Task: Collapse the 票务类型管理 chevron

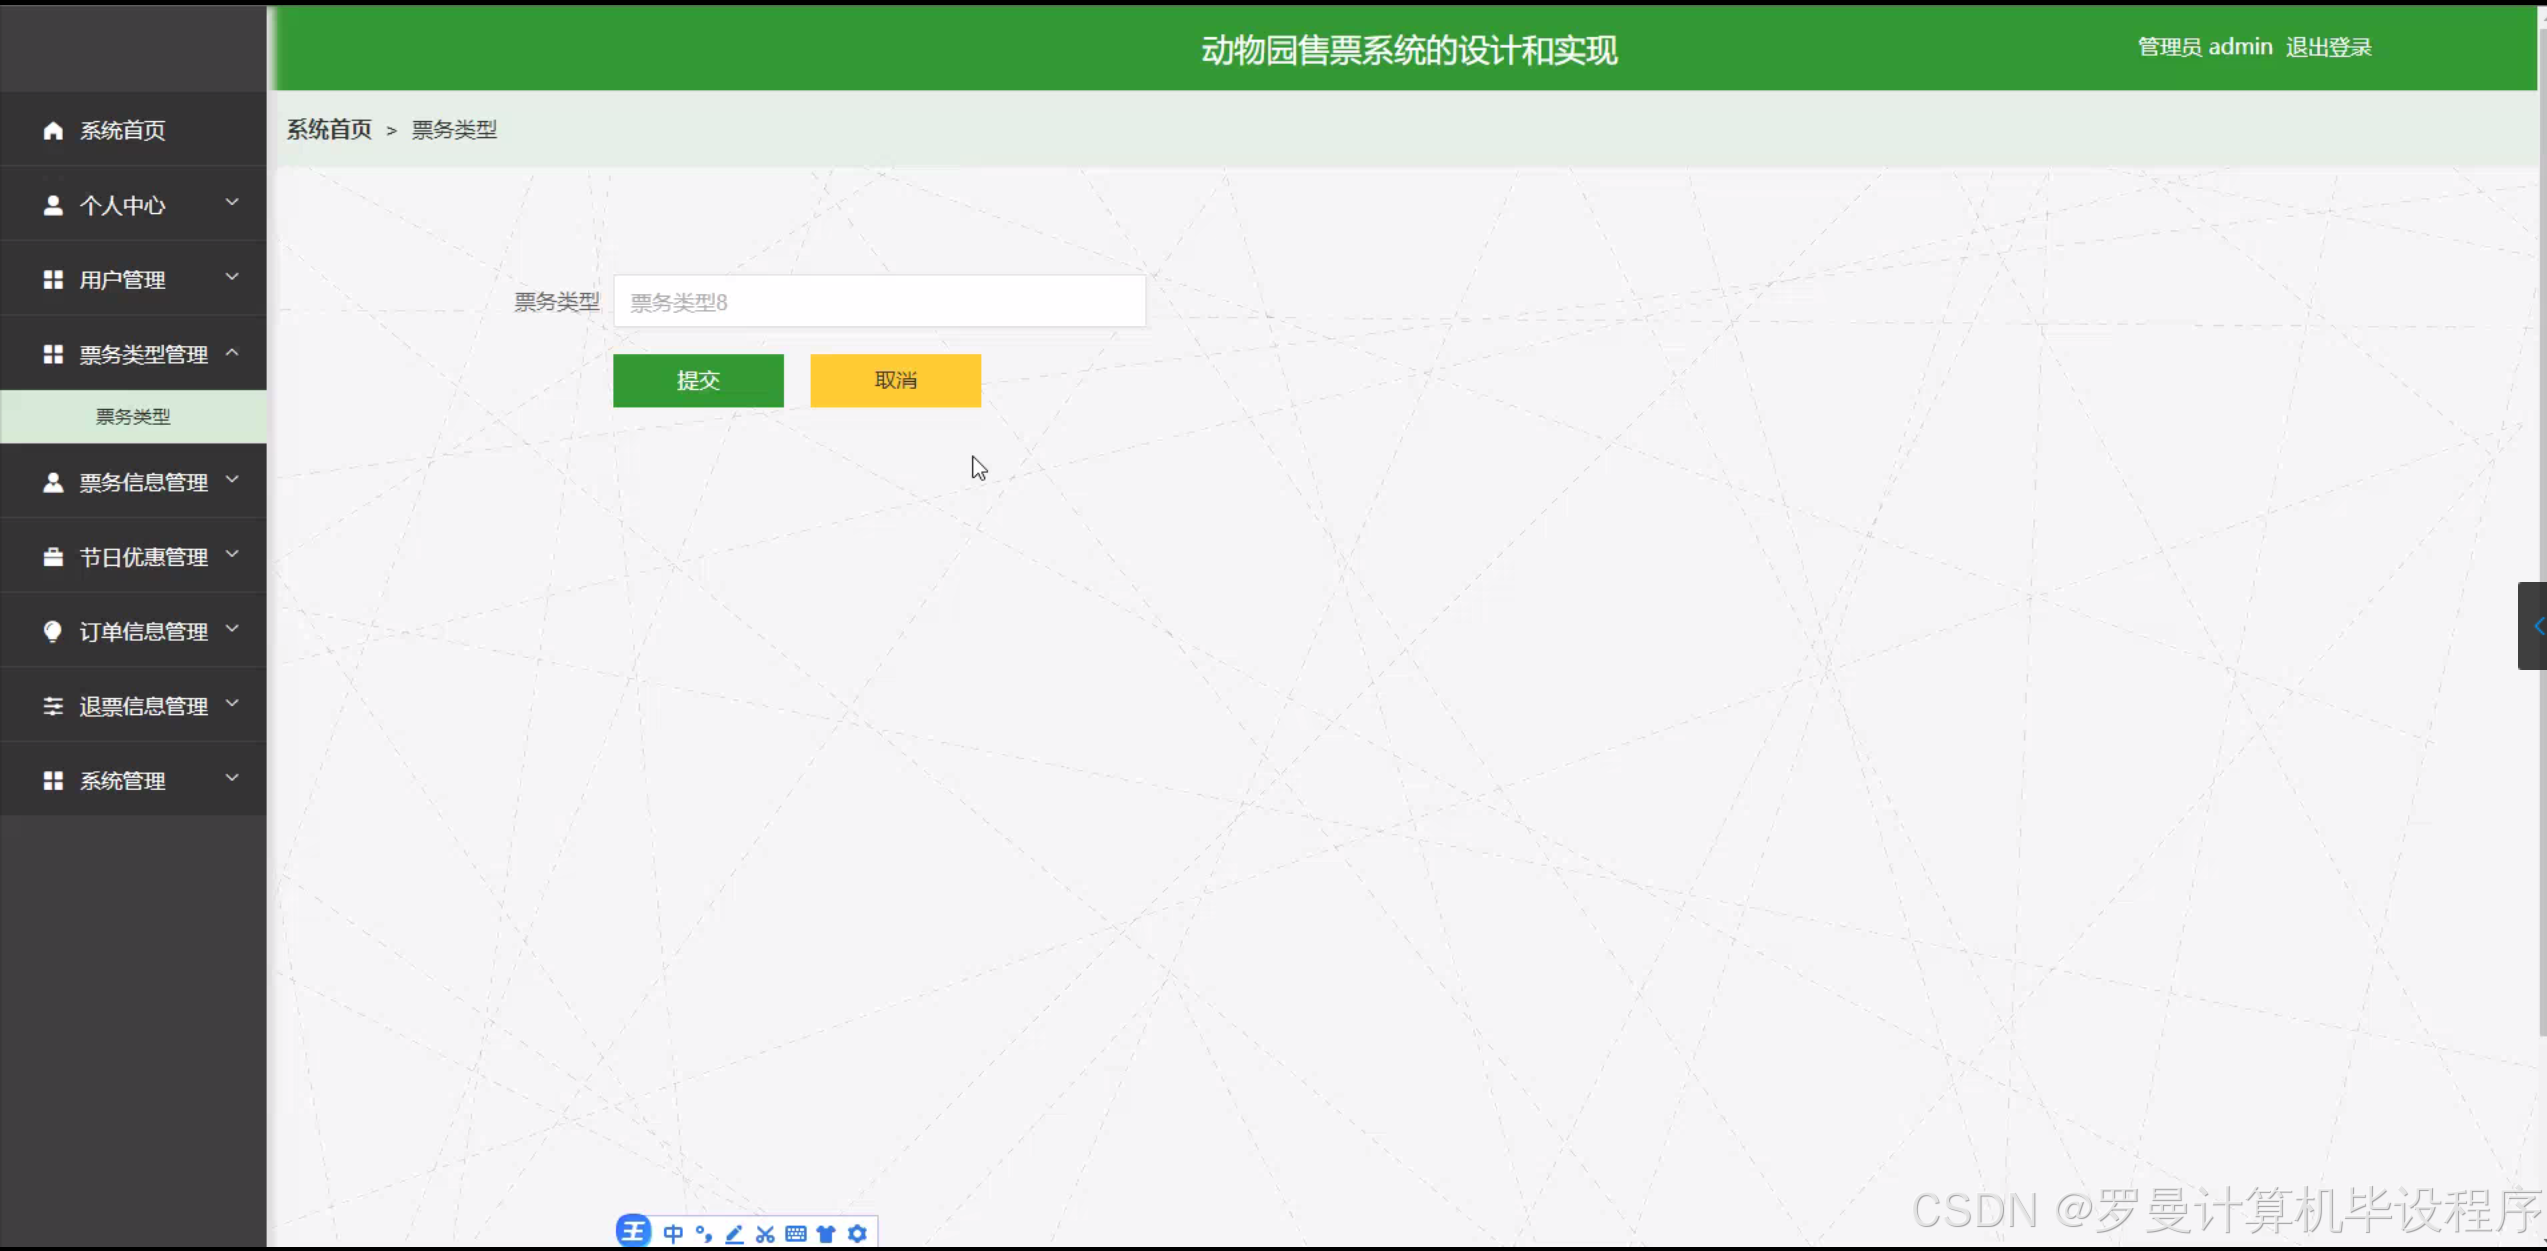Action: (x=232, y=352)
